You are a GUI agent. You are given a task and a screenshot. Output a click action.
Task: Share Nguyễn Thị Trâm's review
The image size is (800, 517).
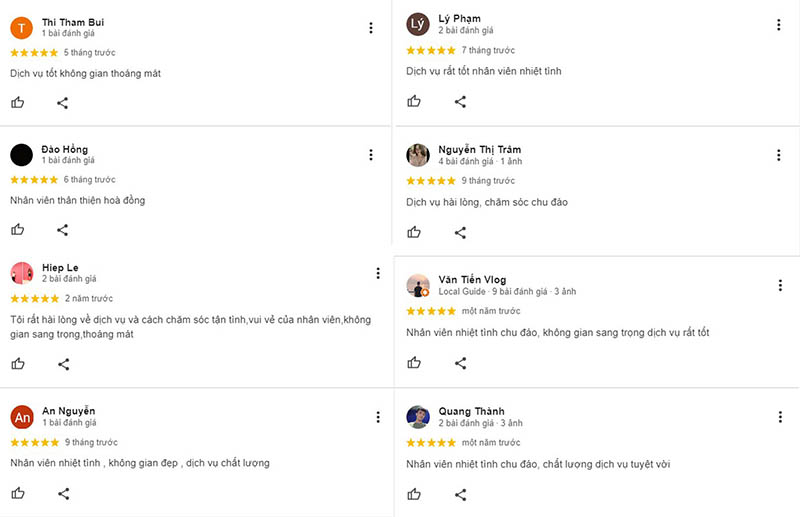[460, 233]
